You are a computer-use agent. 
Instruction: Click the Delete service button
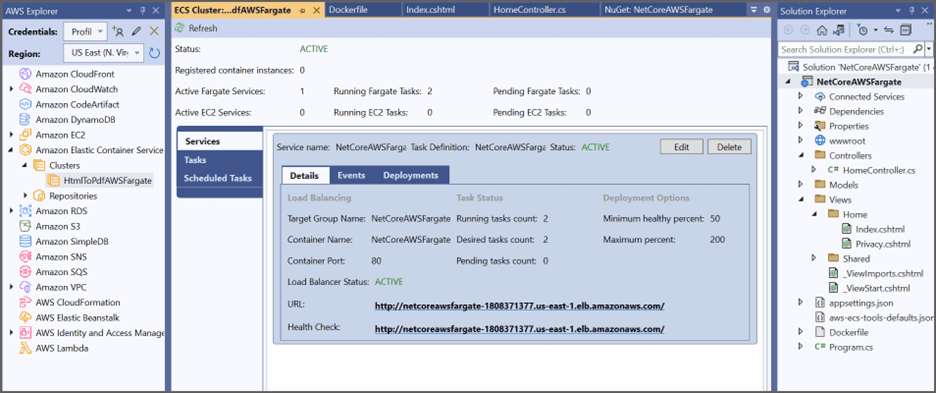729,147
